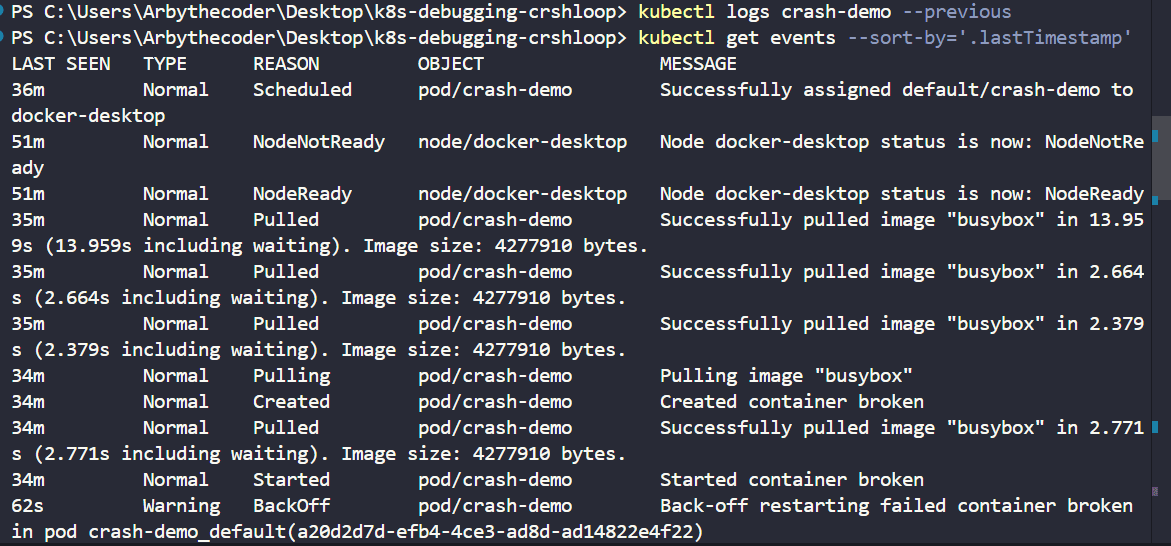
Task: Click the "Created container broken" message
Action: pos(791,402)
